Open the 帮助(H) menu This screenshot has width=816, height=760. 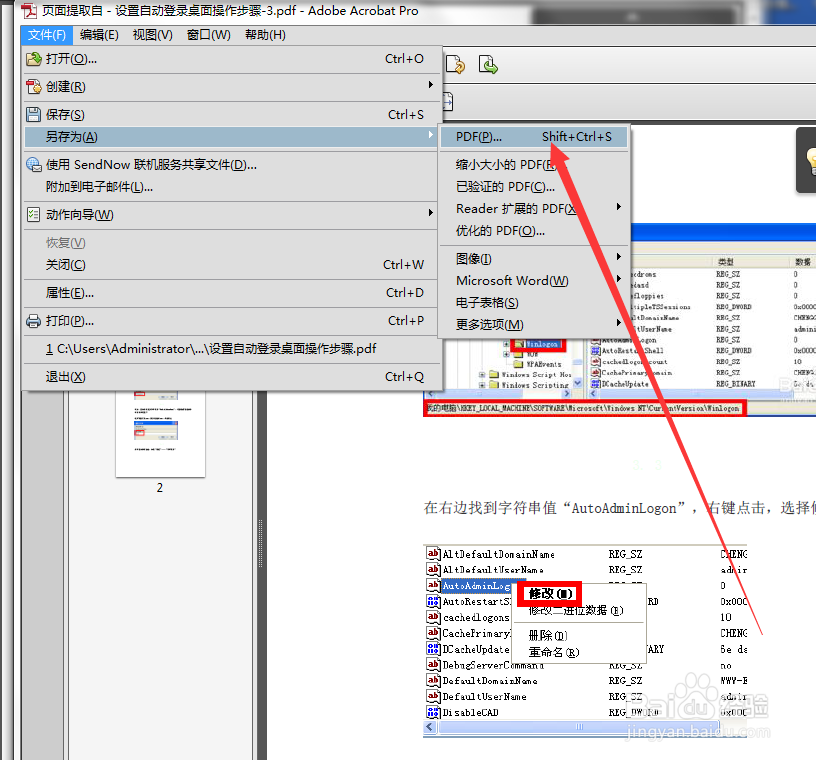pyautogui.click(x=265, y=35)
